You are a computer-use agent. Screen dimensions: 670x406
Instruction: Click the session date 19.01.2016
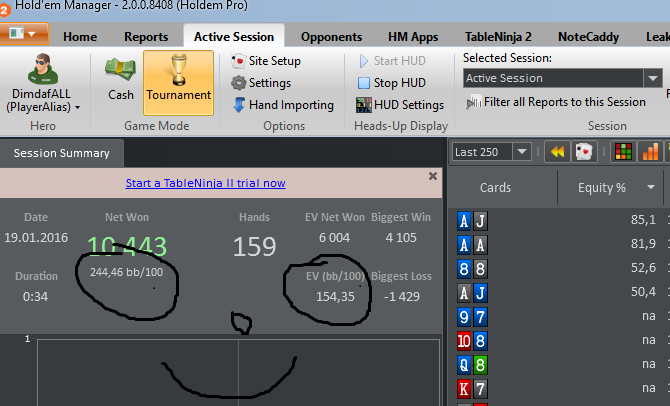(x=36, y=238)
